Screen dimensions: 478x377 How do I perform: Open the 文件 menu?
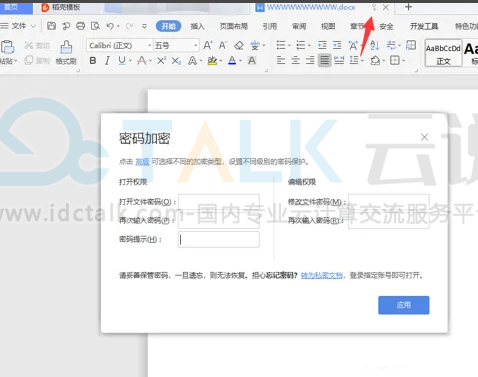[19, 26]
